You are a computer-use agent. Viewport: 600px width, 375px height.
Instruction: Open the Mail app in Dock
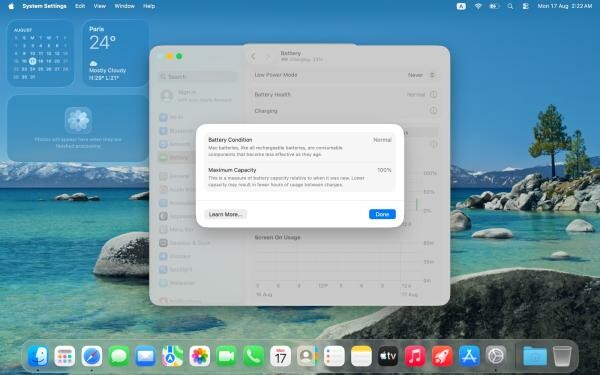[x=145, y=356]
